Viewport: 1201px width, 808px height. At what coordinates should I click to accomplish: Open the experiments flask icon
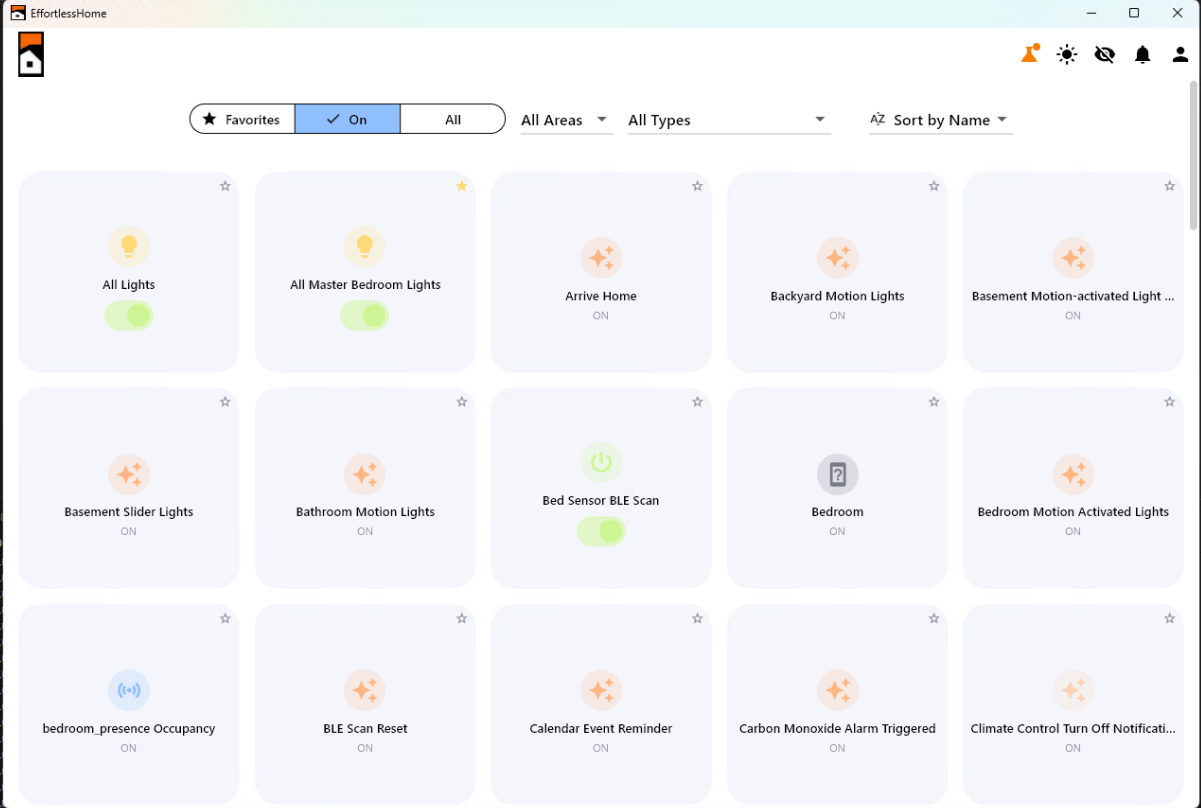coord(1028,54)
